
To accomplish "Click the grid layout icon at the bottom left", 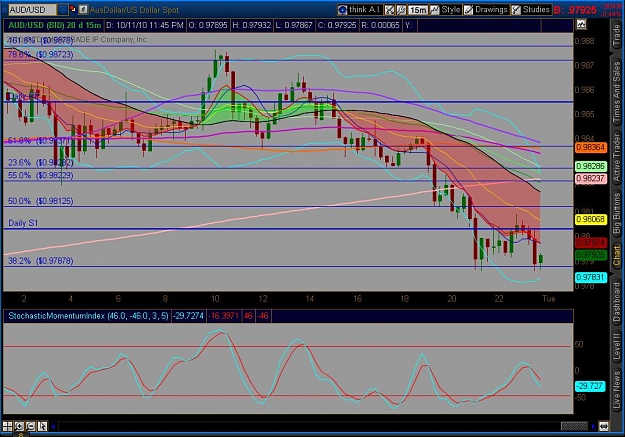I will point(7,426).
